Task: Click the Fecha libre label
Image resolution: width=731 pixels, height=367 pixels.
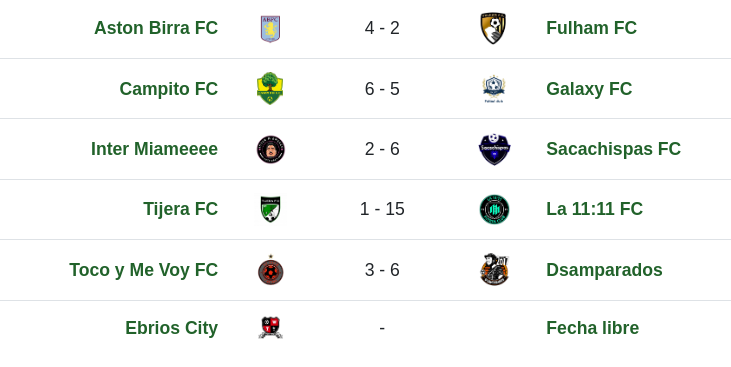Action: tap(593, 328)
